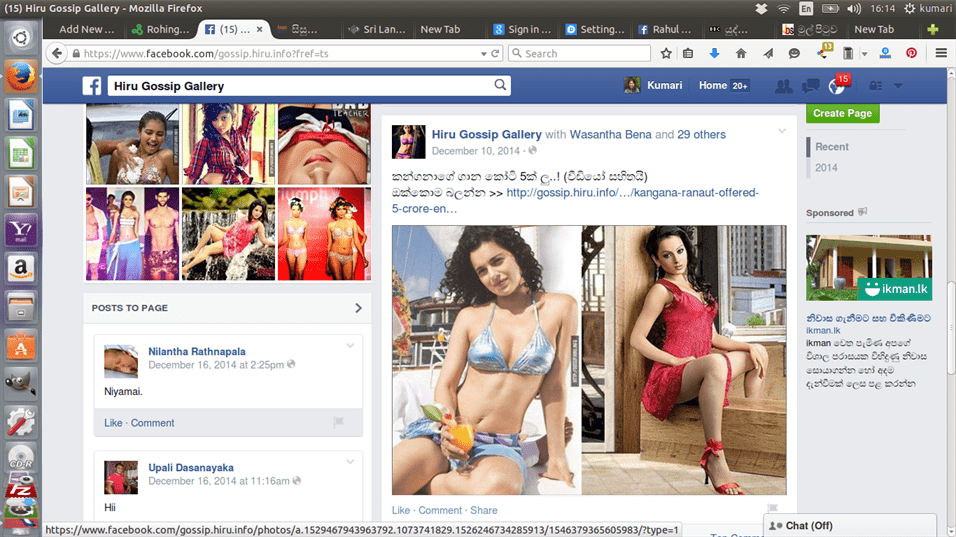Close the active Facebook tab
The width and height of the screenshot is (956, 537).
(260, 29)
